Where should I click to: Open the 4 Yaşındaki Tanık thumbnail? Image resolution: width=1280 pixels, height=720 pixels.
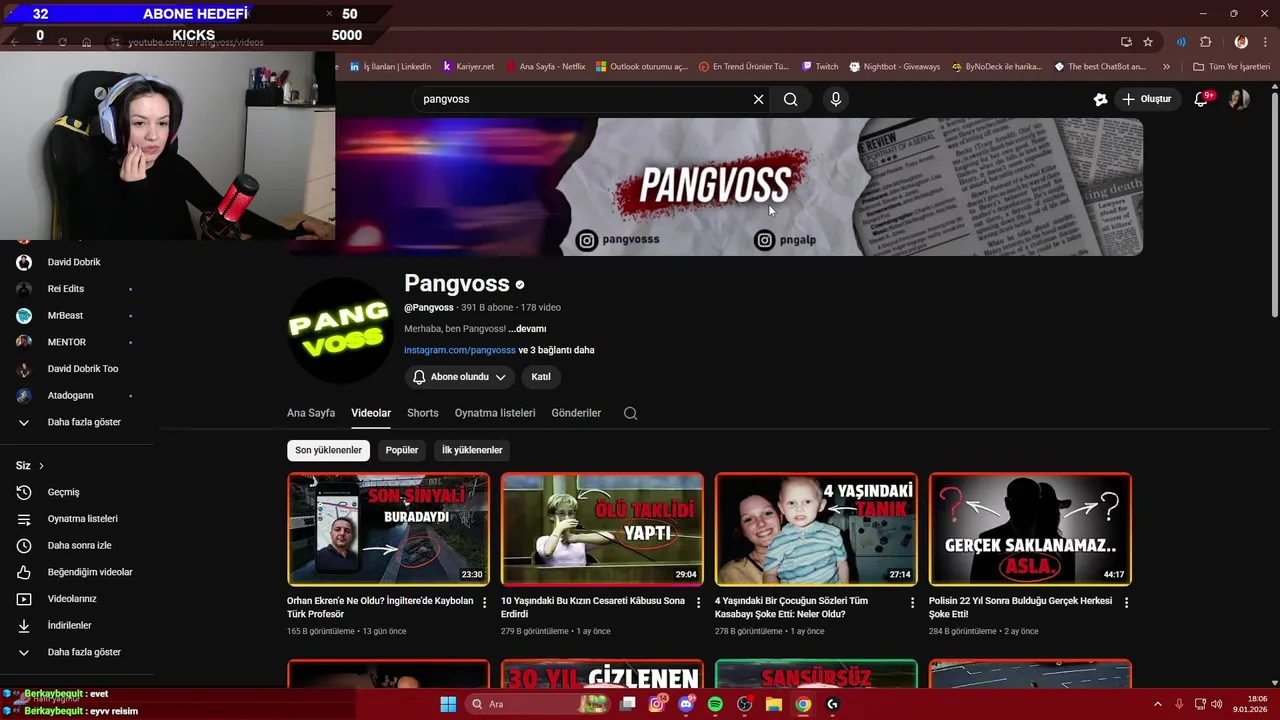tap(816, 529)
